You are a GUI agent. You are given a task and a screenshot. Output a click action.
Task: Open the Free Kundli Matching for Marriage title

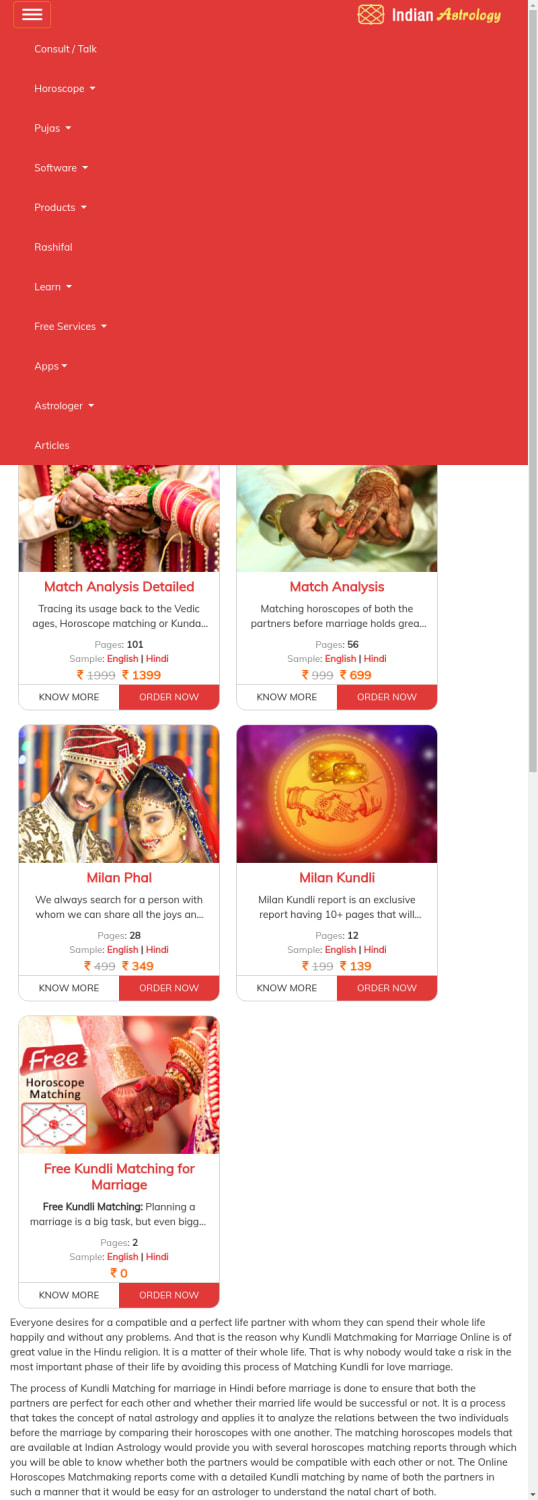coord(119,1176)
